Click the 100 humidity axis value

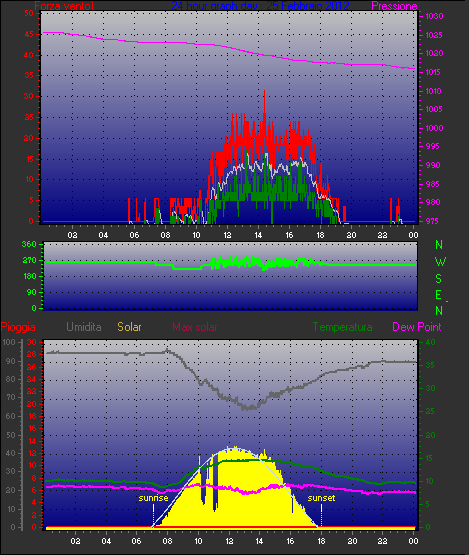pos(9,342)
